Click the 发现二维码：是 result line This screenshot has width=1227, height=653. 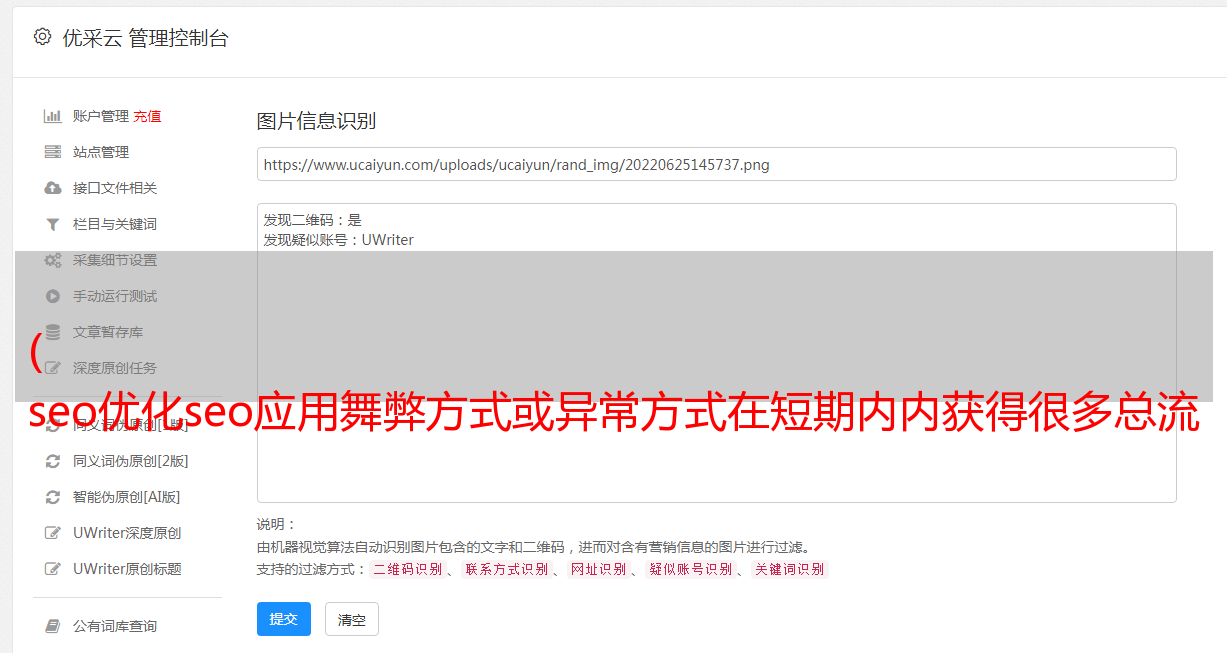(x=313, y=220)
